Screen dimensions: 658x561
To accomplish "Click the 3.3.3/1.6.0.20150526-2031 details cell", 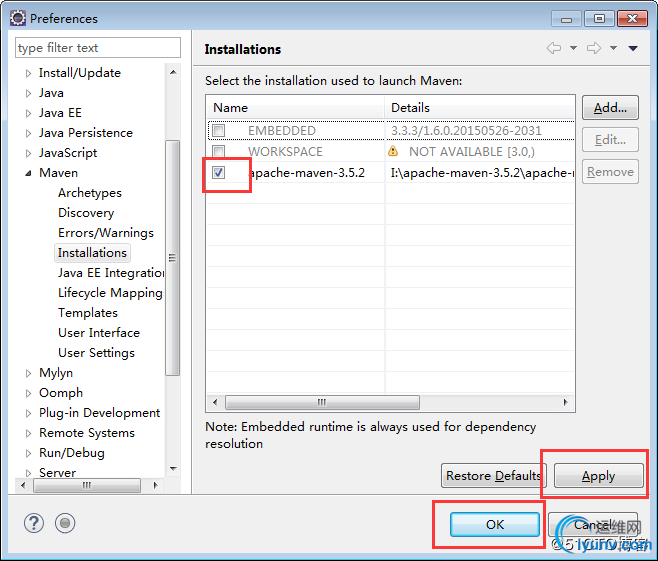I will (466, 130).
